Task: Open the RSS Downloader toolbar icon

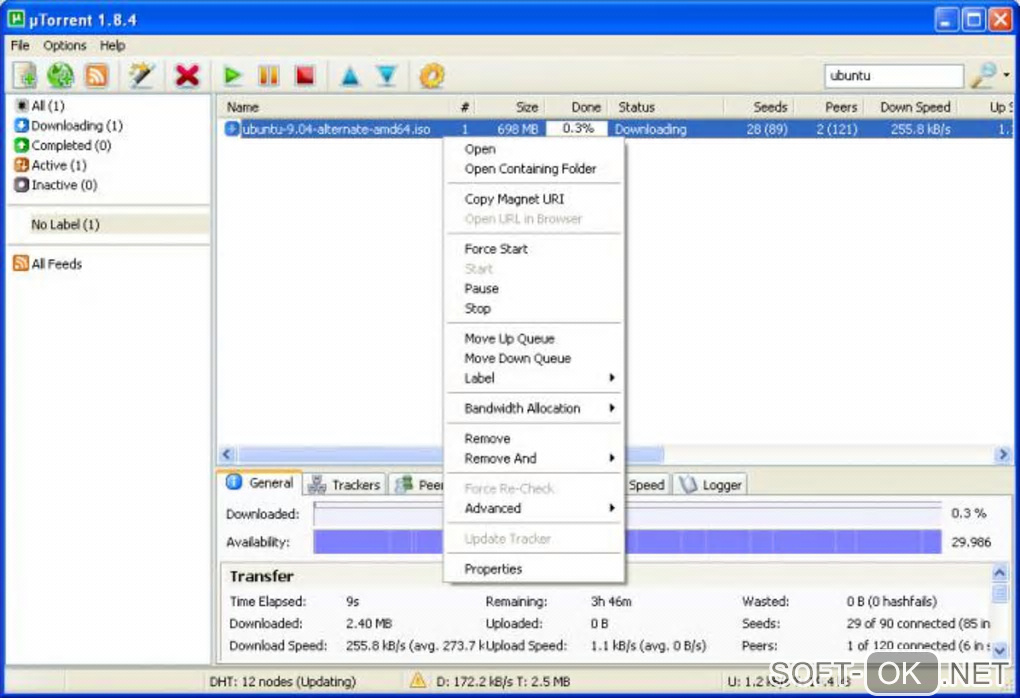Action: [97, 76]
